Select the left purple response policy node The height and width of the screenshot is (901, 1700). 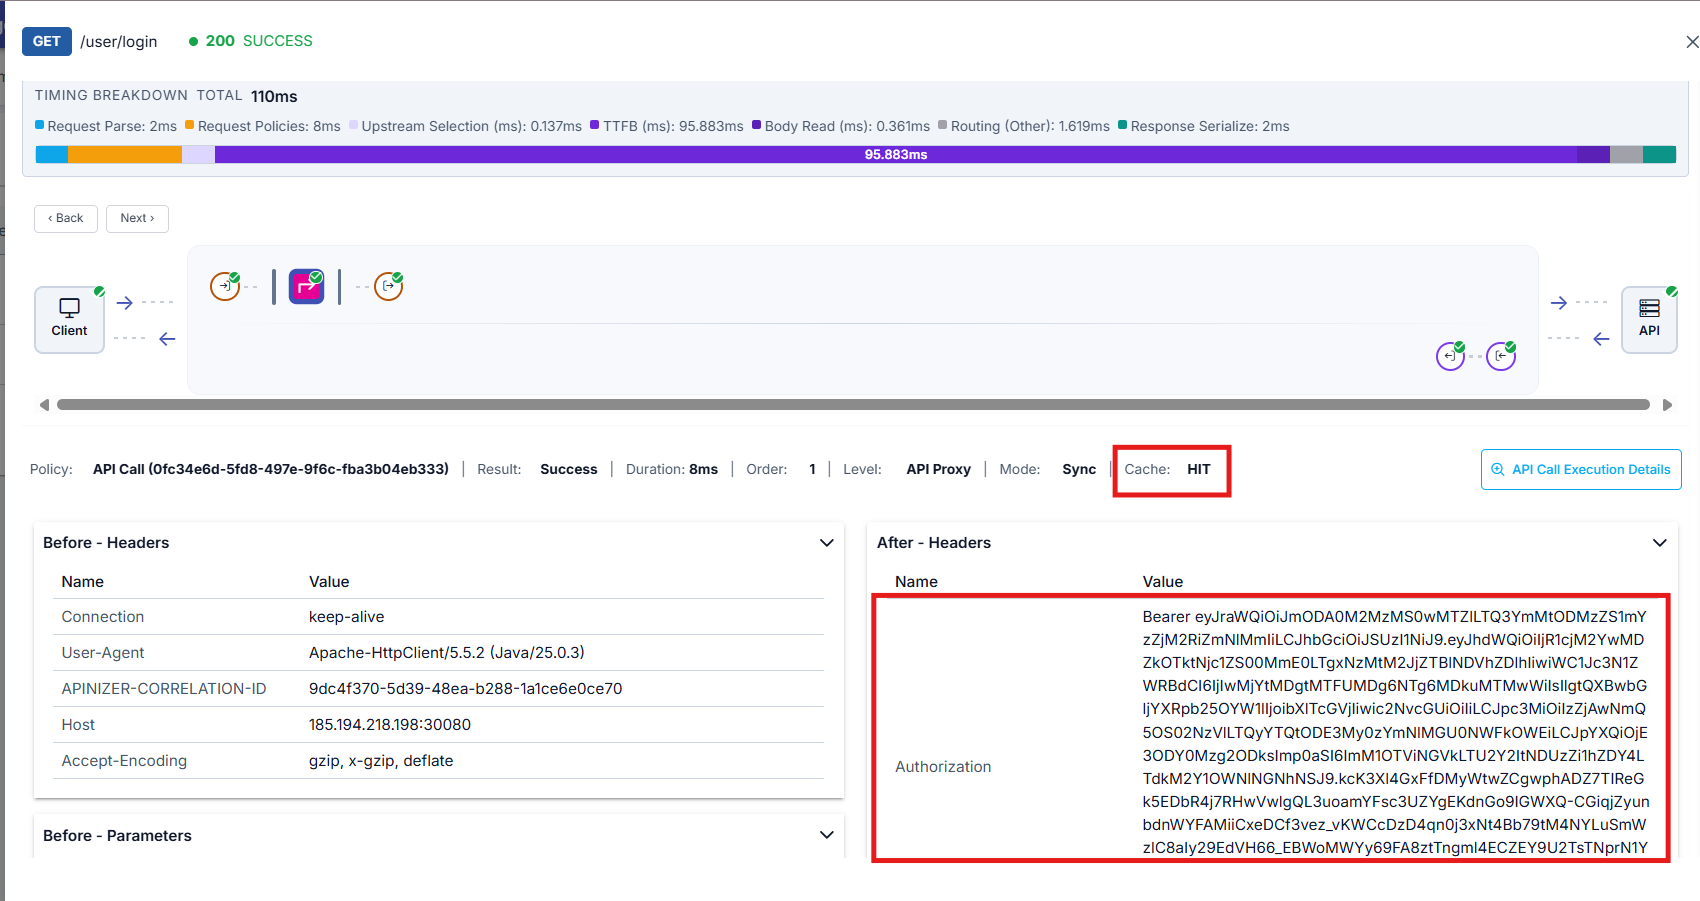[x=1450, y=356]
